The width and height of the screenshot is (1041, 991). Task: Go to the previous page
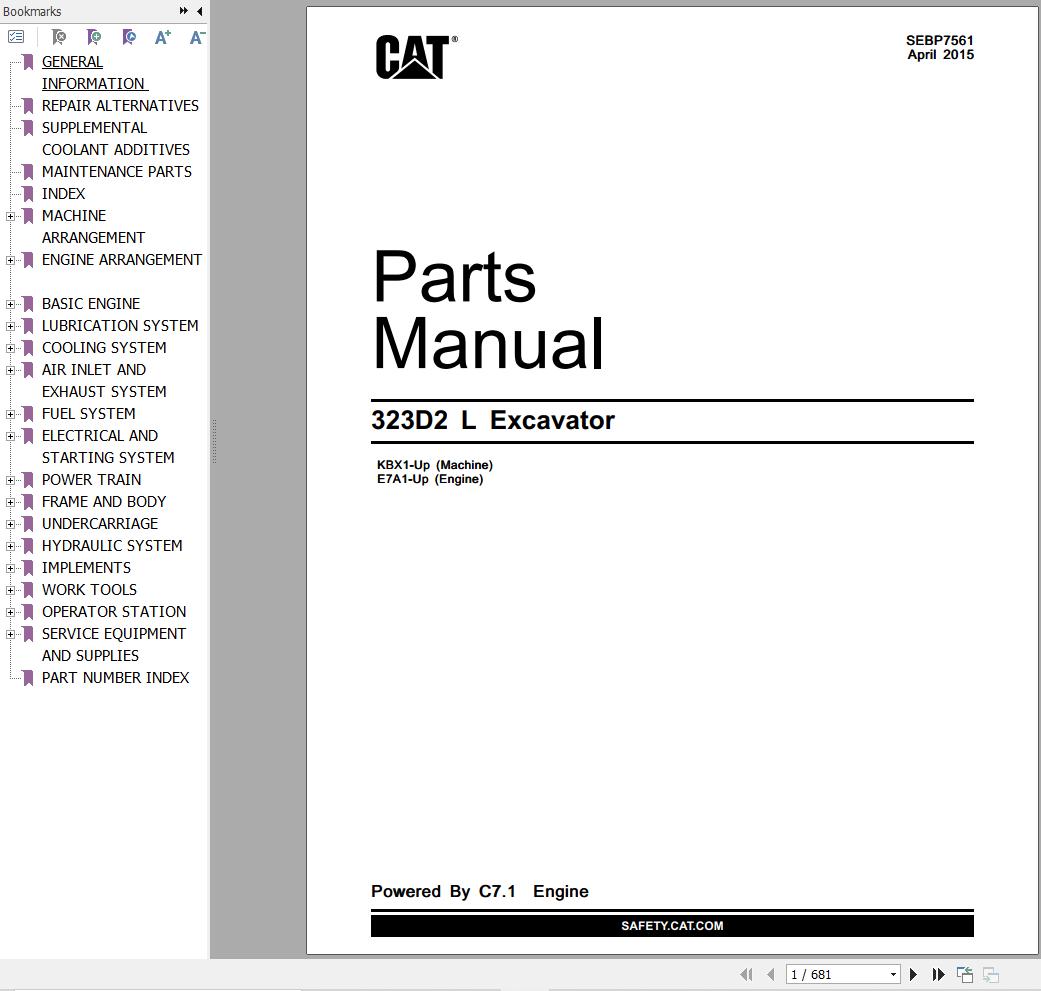(x=771, y=974)
